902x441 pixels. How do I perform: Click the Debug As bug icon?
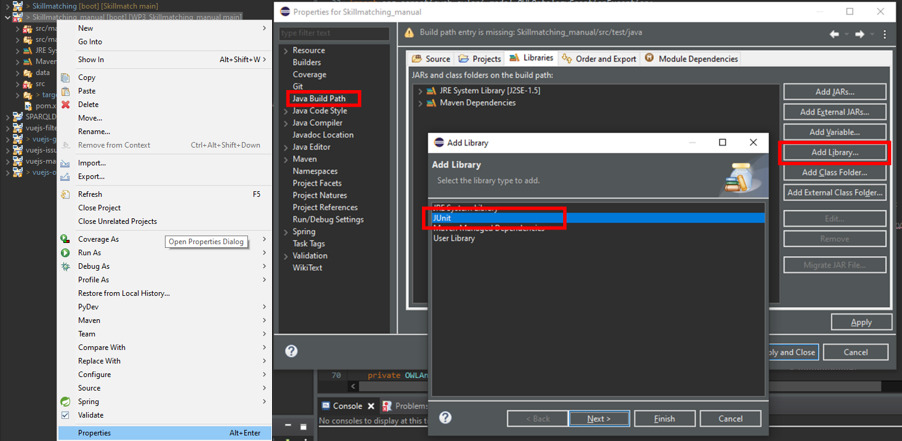click(66, 266)
